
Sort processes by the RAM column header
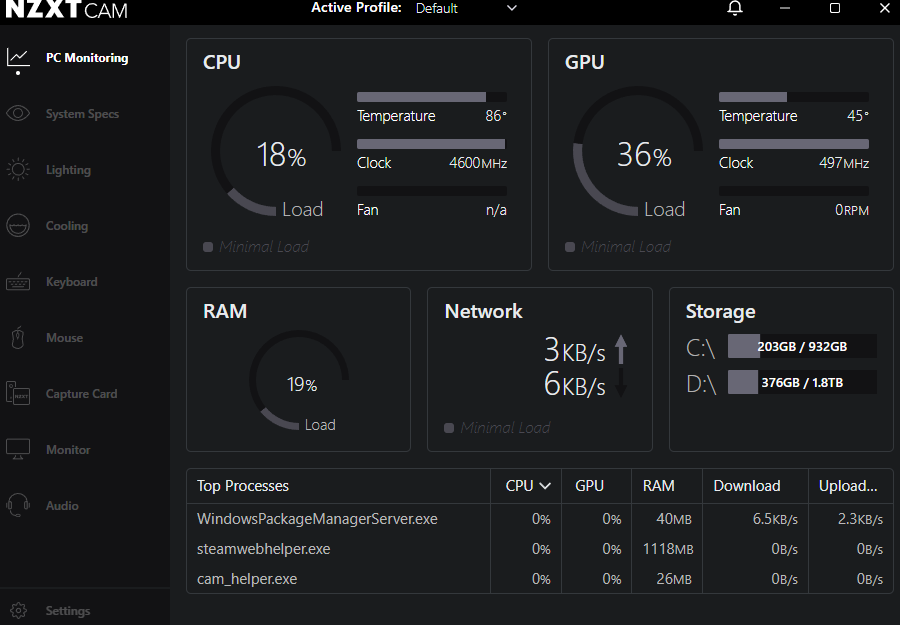coord(658,486)
